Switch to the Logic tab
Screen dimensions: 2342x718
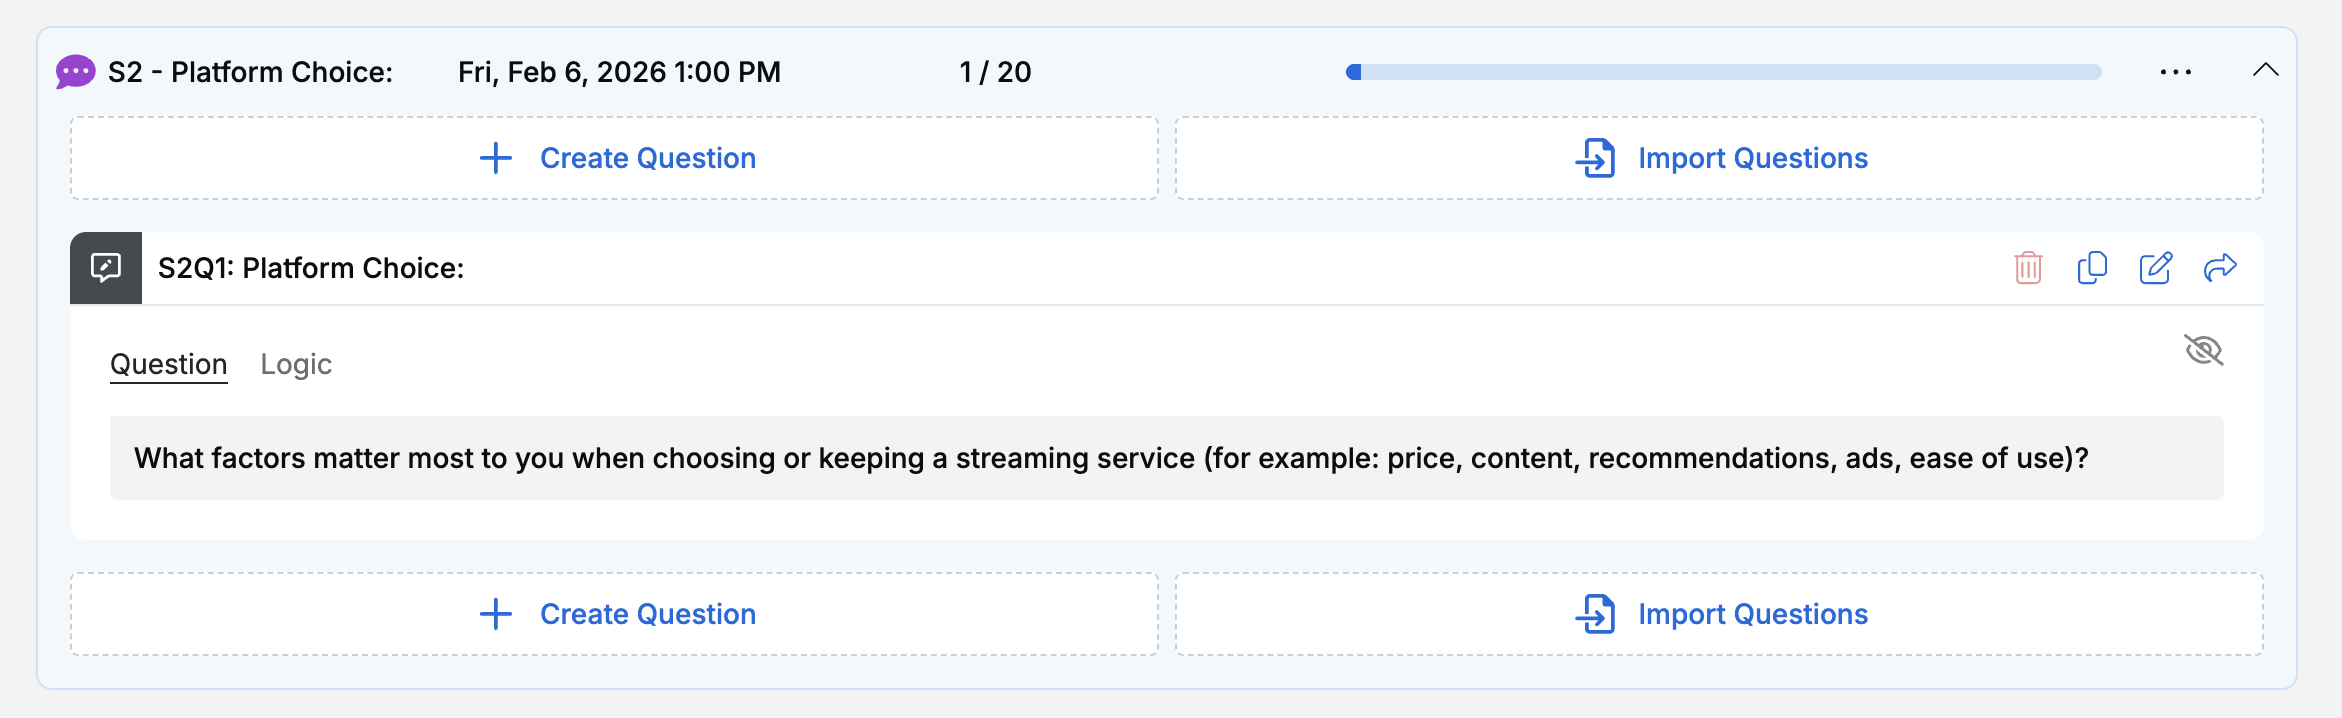pyautogui.click(x=296, y=364)
